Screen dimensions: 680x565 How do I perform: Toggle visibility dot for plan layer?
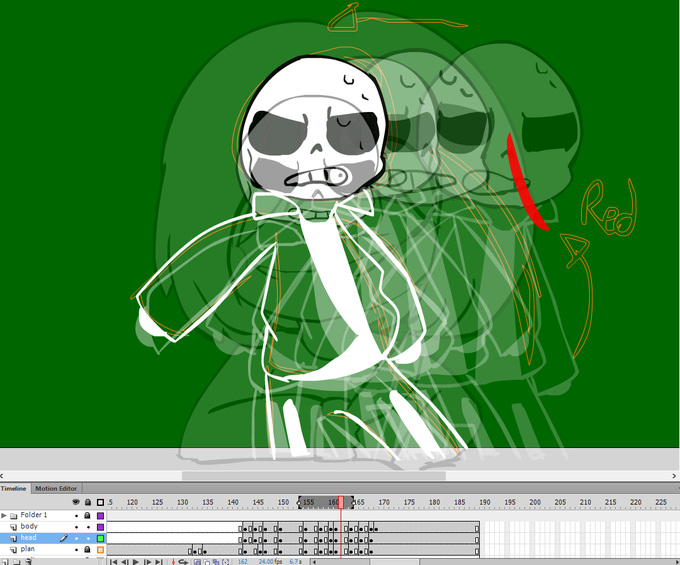click(76, 549)
